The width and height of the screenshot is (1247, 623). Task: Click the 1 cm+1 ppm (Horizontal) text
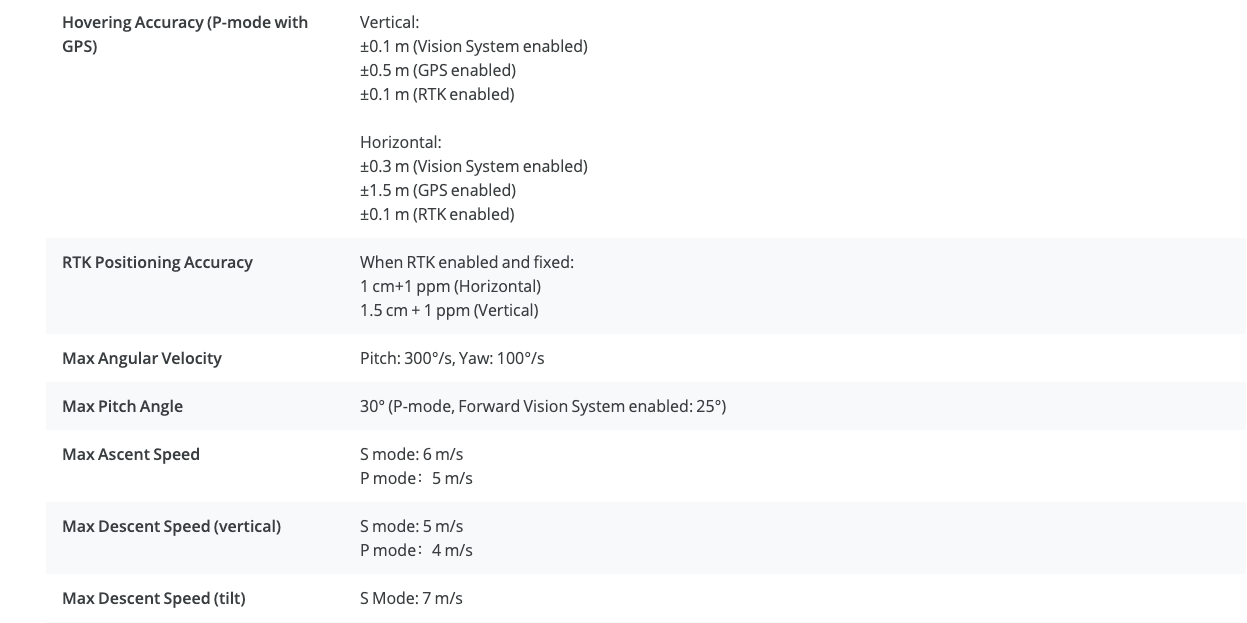tap(450, 286)
